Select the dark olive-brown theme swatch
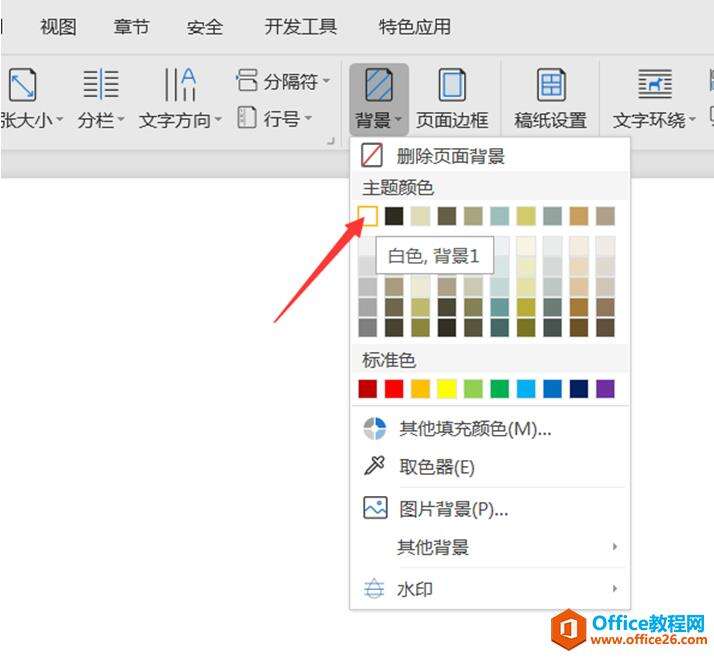The image size is (714, 657). (447, 216)
